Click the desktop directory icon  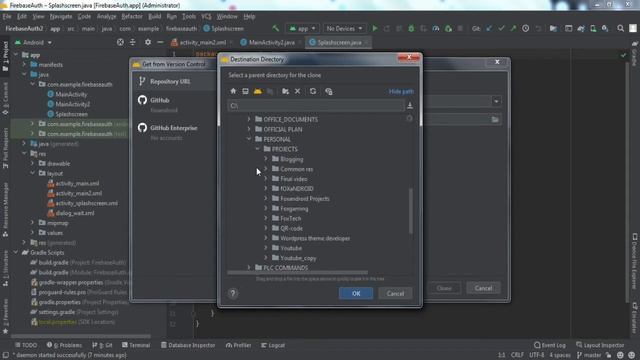[x=245, y=91]
